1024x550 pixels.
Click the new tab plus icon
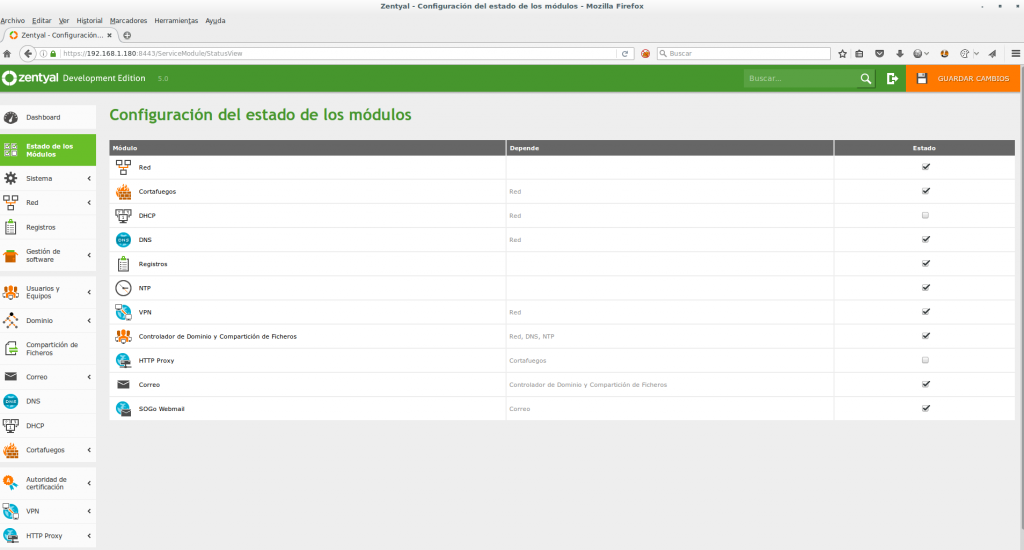coord(127,35)
